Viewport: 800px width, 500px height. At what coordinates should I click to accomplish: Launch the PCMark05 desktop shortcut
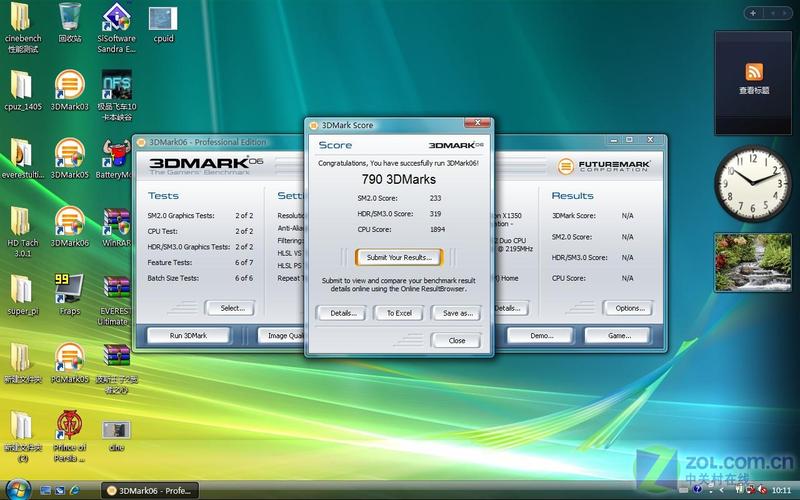[69, 357]
